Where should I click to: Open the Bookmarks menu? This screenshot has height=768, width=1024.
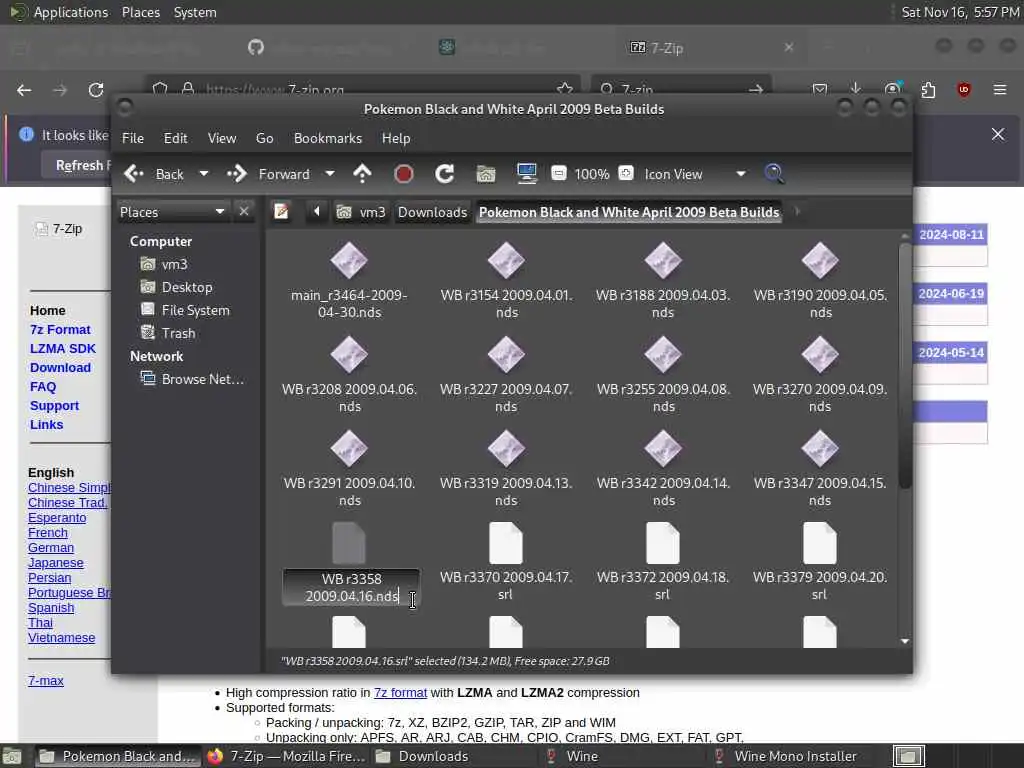[328, 138]
